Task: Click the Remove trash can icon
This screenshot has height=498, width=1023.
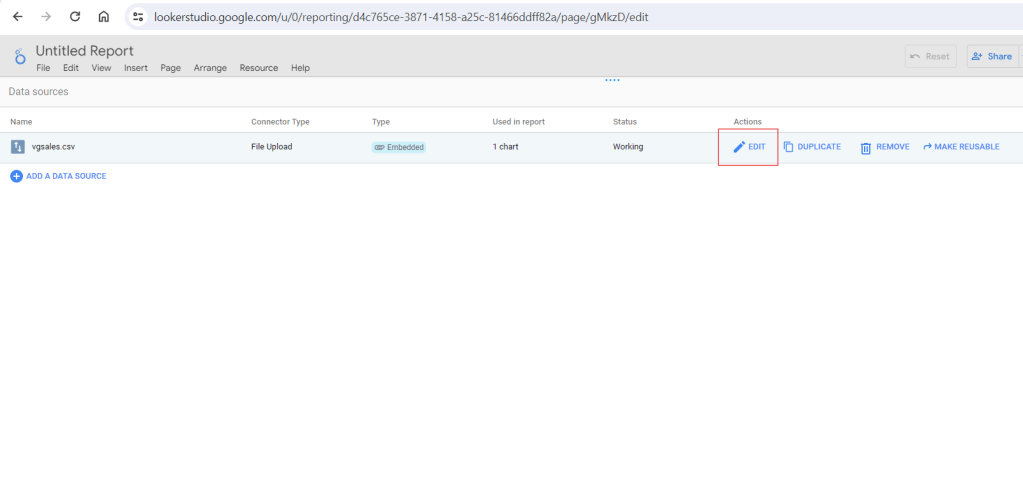Action: point(866,147)
